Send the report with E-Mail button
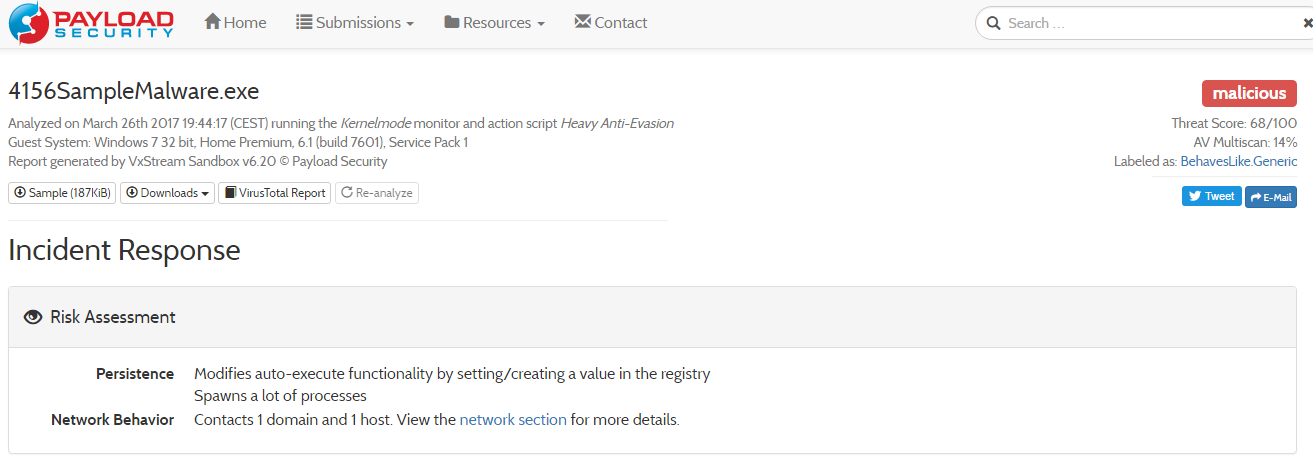The width and height of the screenshot is (1313, 474). (x=1270, y=197)
